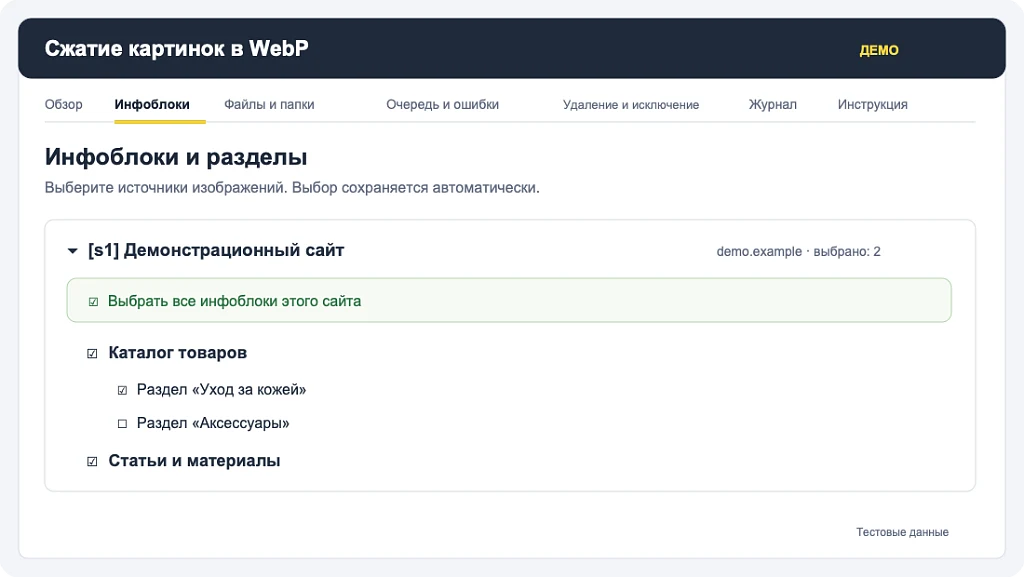Image resolution: width=1024 pixels, height=577 pixels.
Task: Select the Инфоблоки tab
Action: pos(152,104)
